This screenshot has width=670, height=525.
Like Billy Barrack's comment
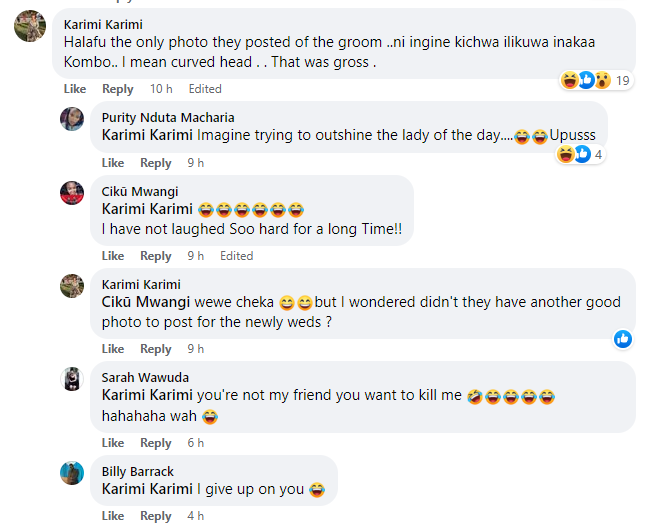113,516
